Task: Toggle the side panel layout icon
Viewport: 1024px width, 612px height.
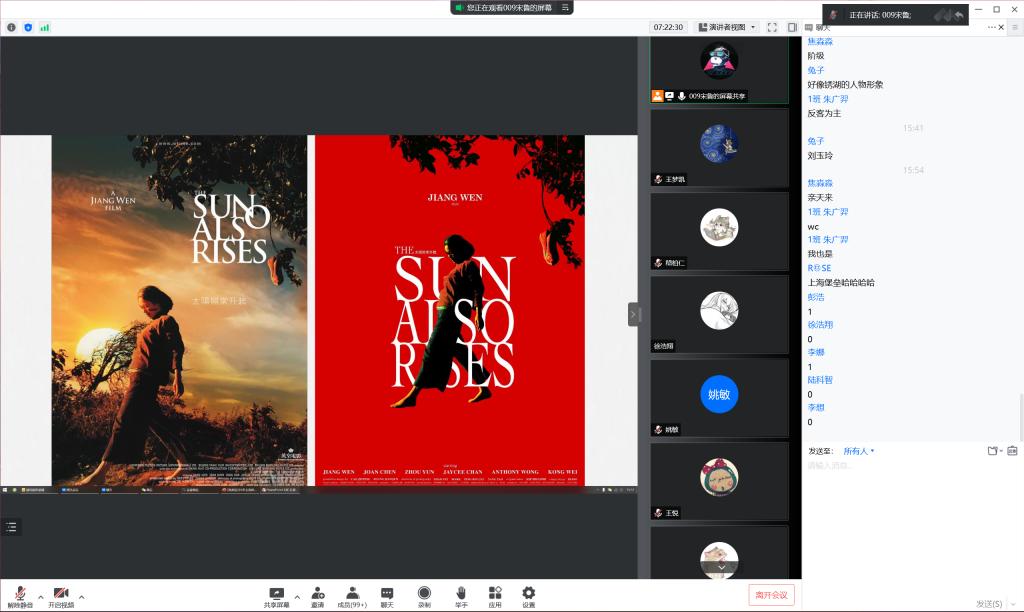Action: (x=792, y=27)
